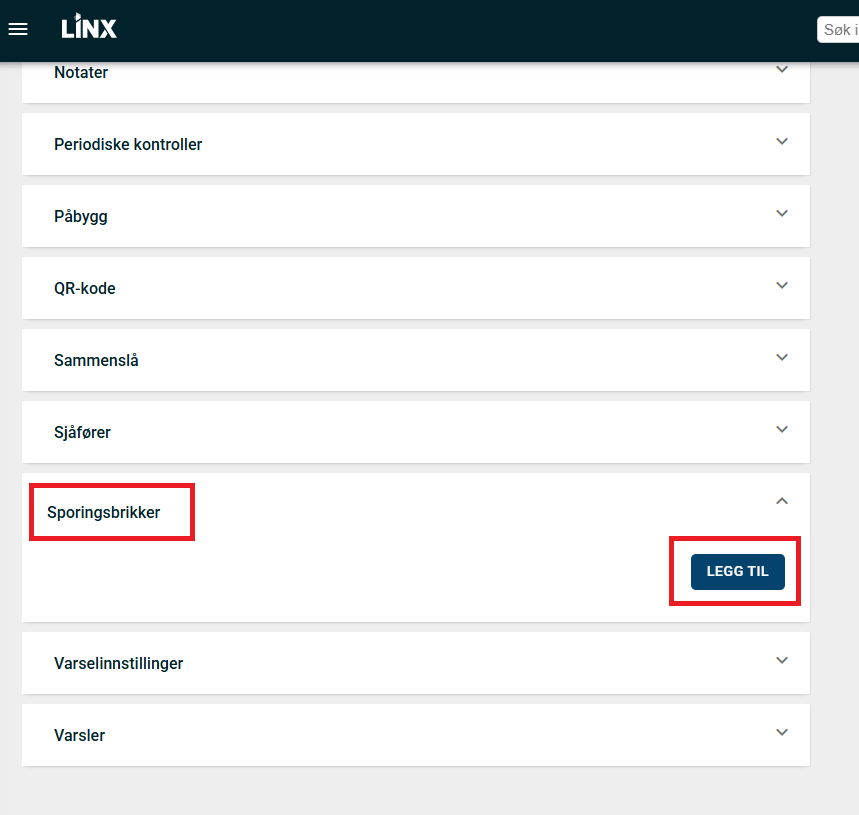Expand the QR-kode chevron arrow

[x=782, y=286]
